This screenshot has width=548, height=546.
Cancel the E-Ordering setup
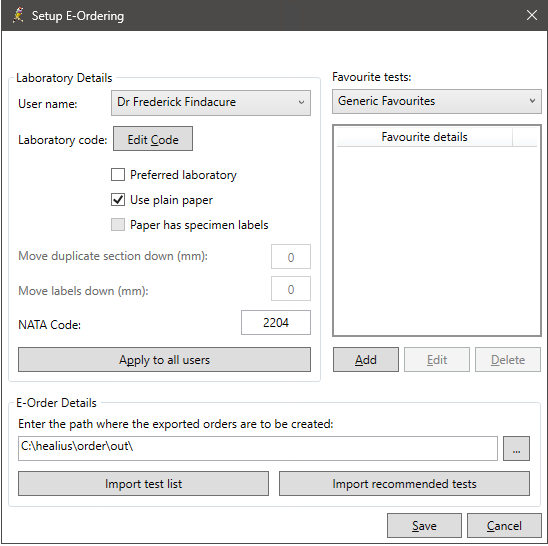pos(504,525)
